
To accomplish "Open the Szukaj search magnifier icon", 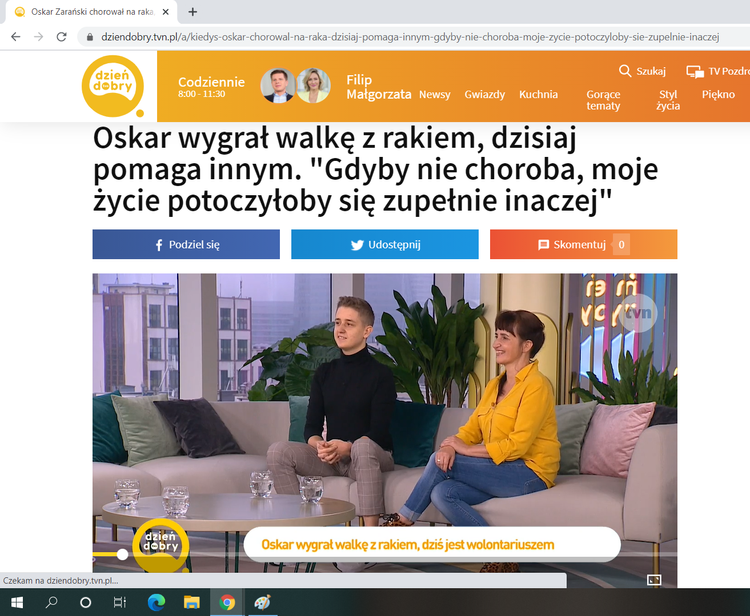I will point(625,71).
